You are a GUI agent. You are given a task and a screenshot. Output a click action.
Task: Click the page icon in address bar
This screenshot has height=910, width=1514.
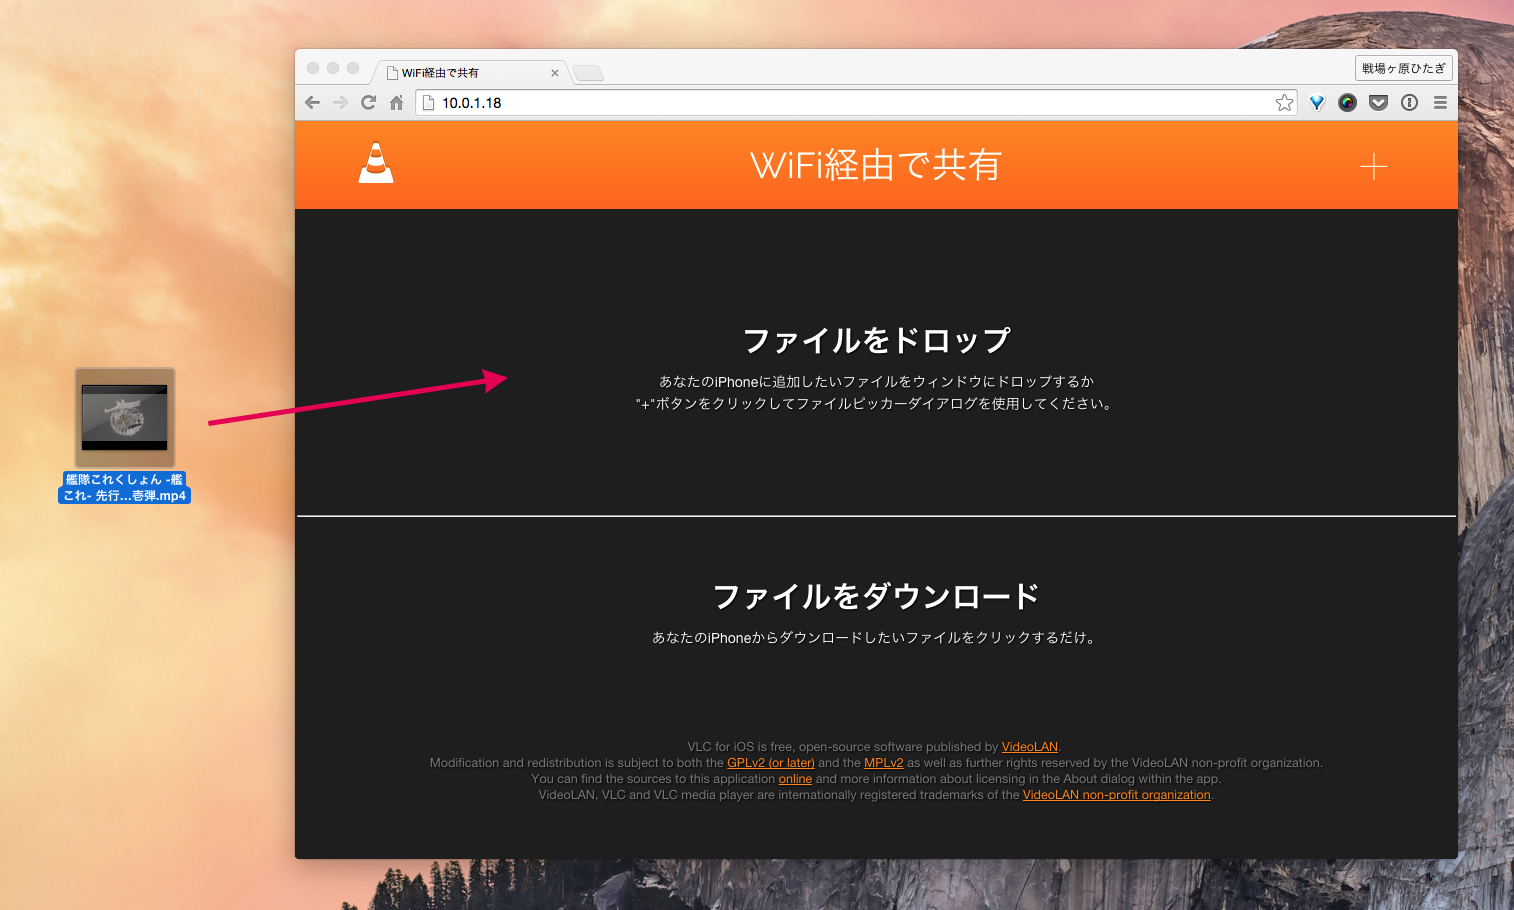point(428,102)
